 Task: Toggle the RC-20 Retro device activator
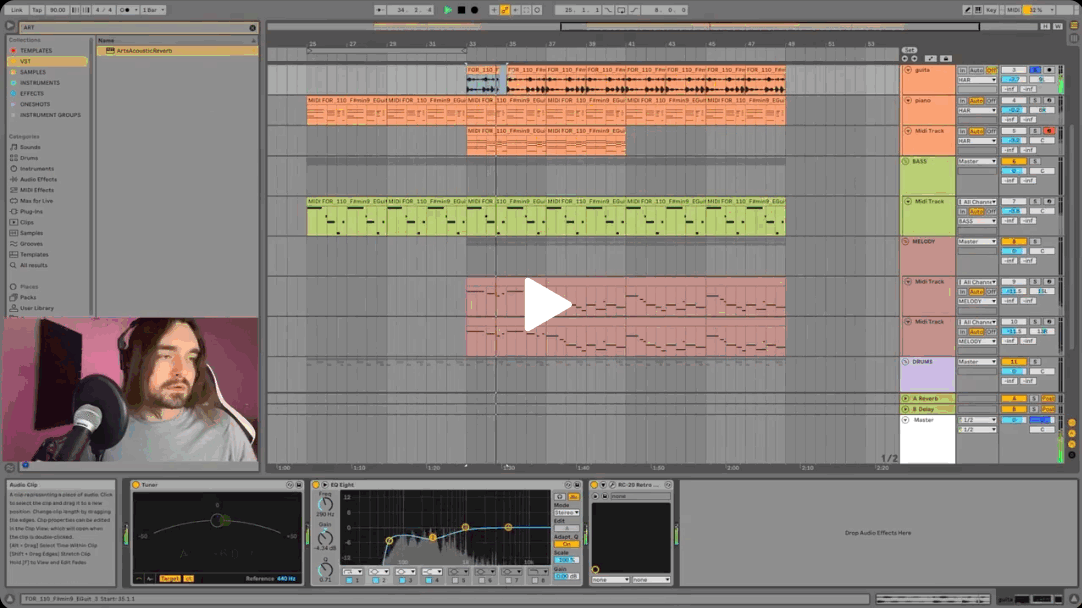pyautogui.click(x=594, y=485)
